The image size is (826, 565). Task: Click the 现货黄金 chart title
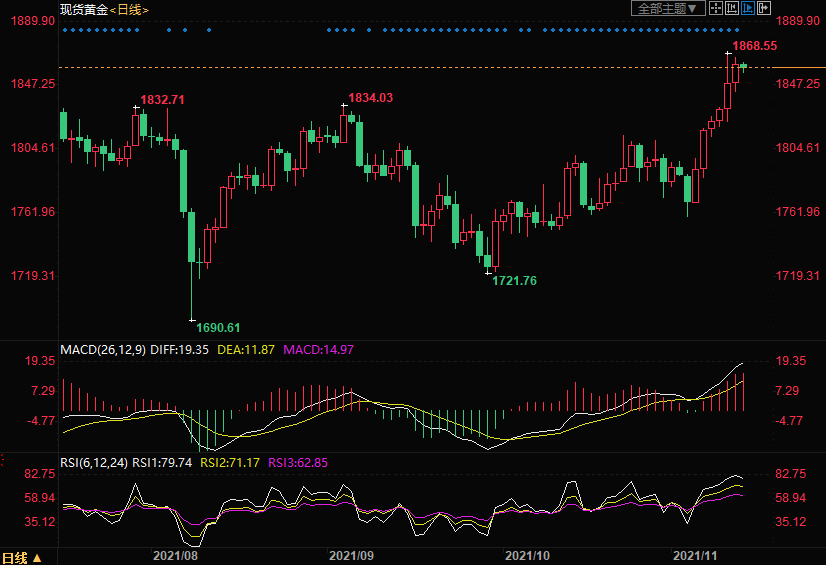tap(84, 9)
